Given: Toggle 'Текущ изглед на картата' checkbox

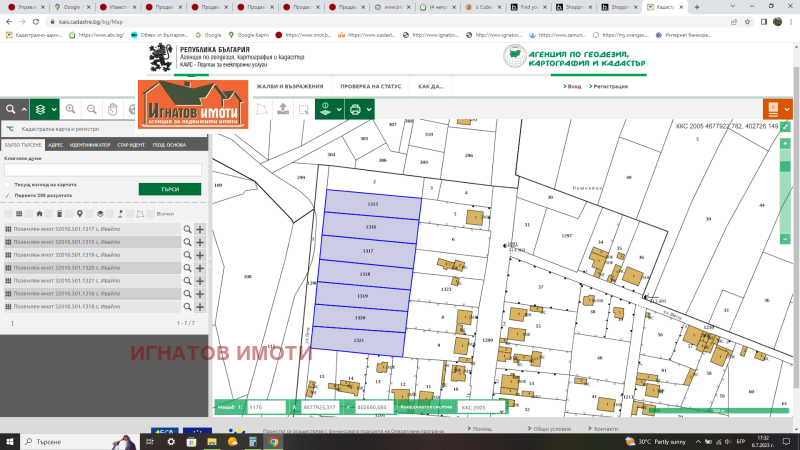Looking at the screenshot, I should (8, 185).
